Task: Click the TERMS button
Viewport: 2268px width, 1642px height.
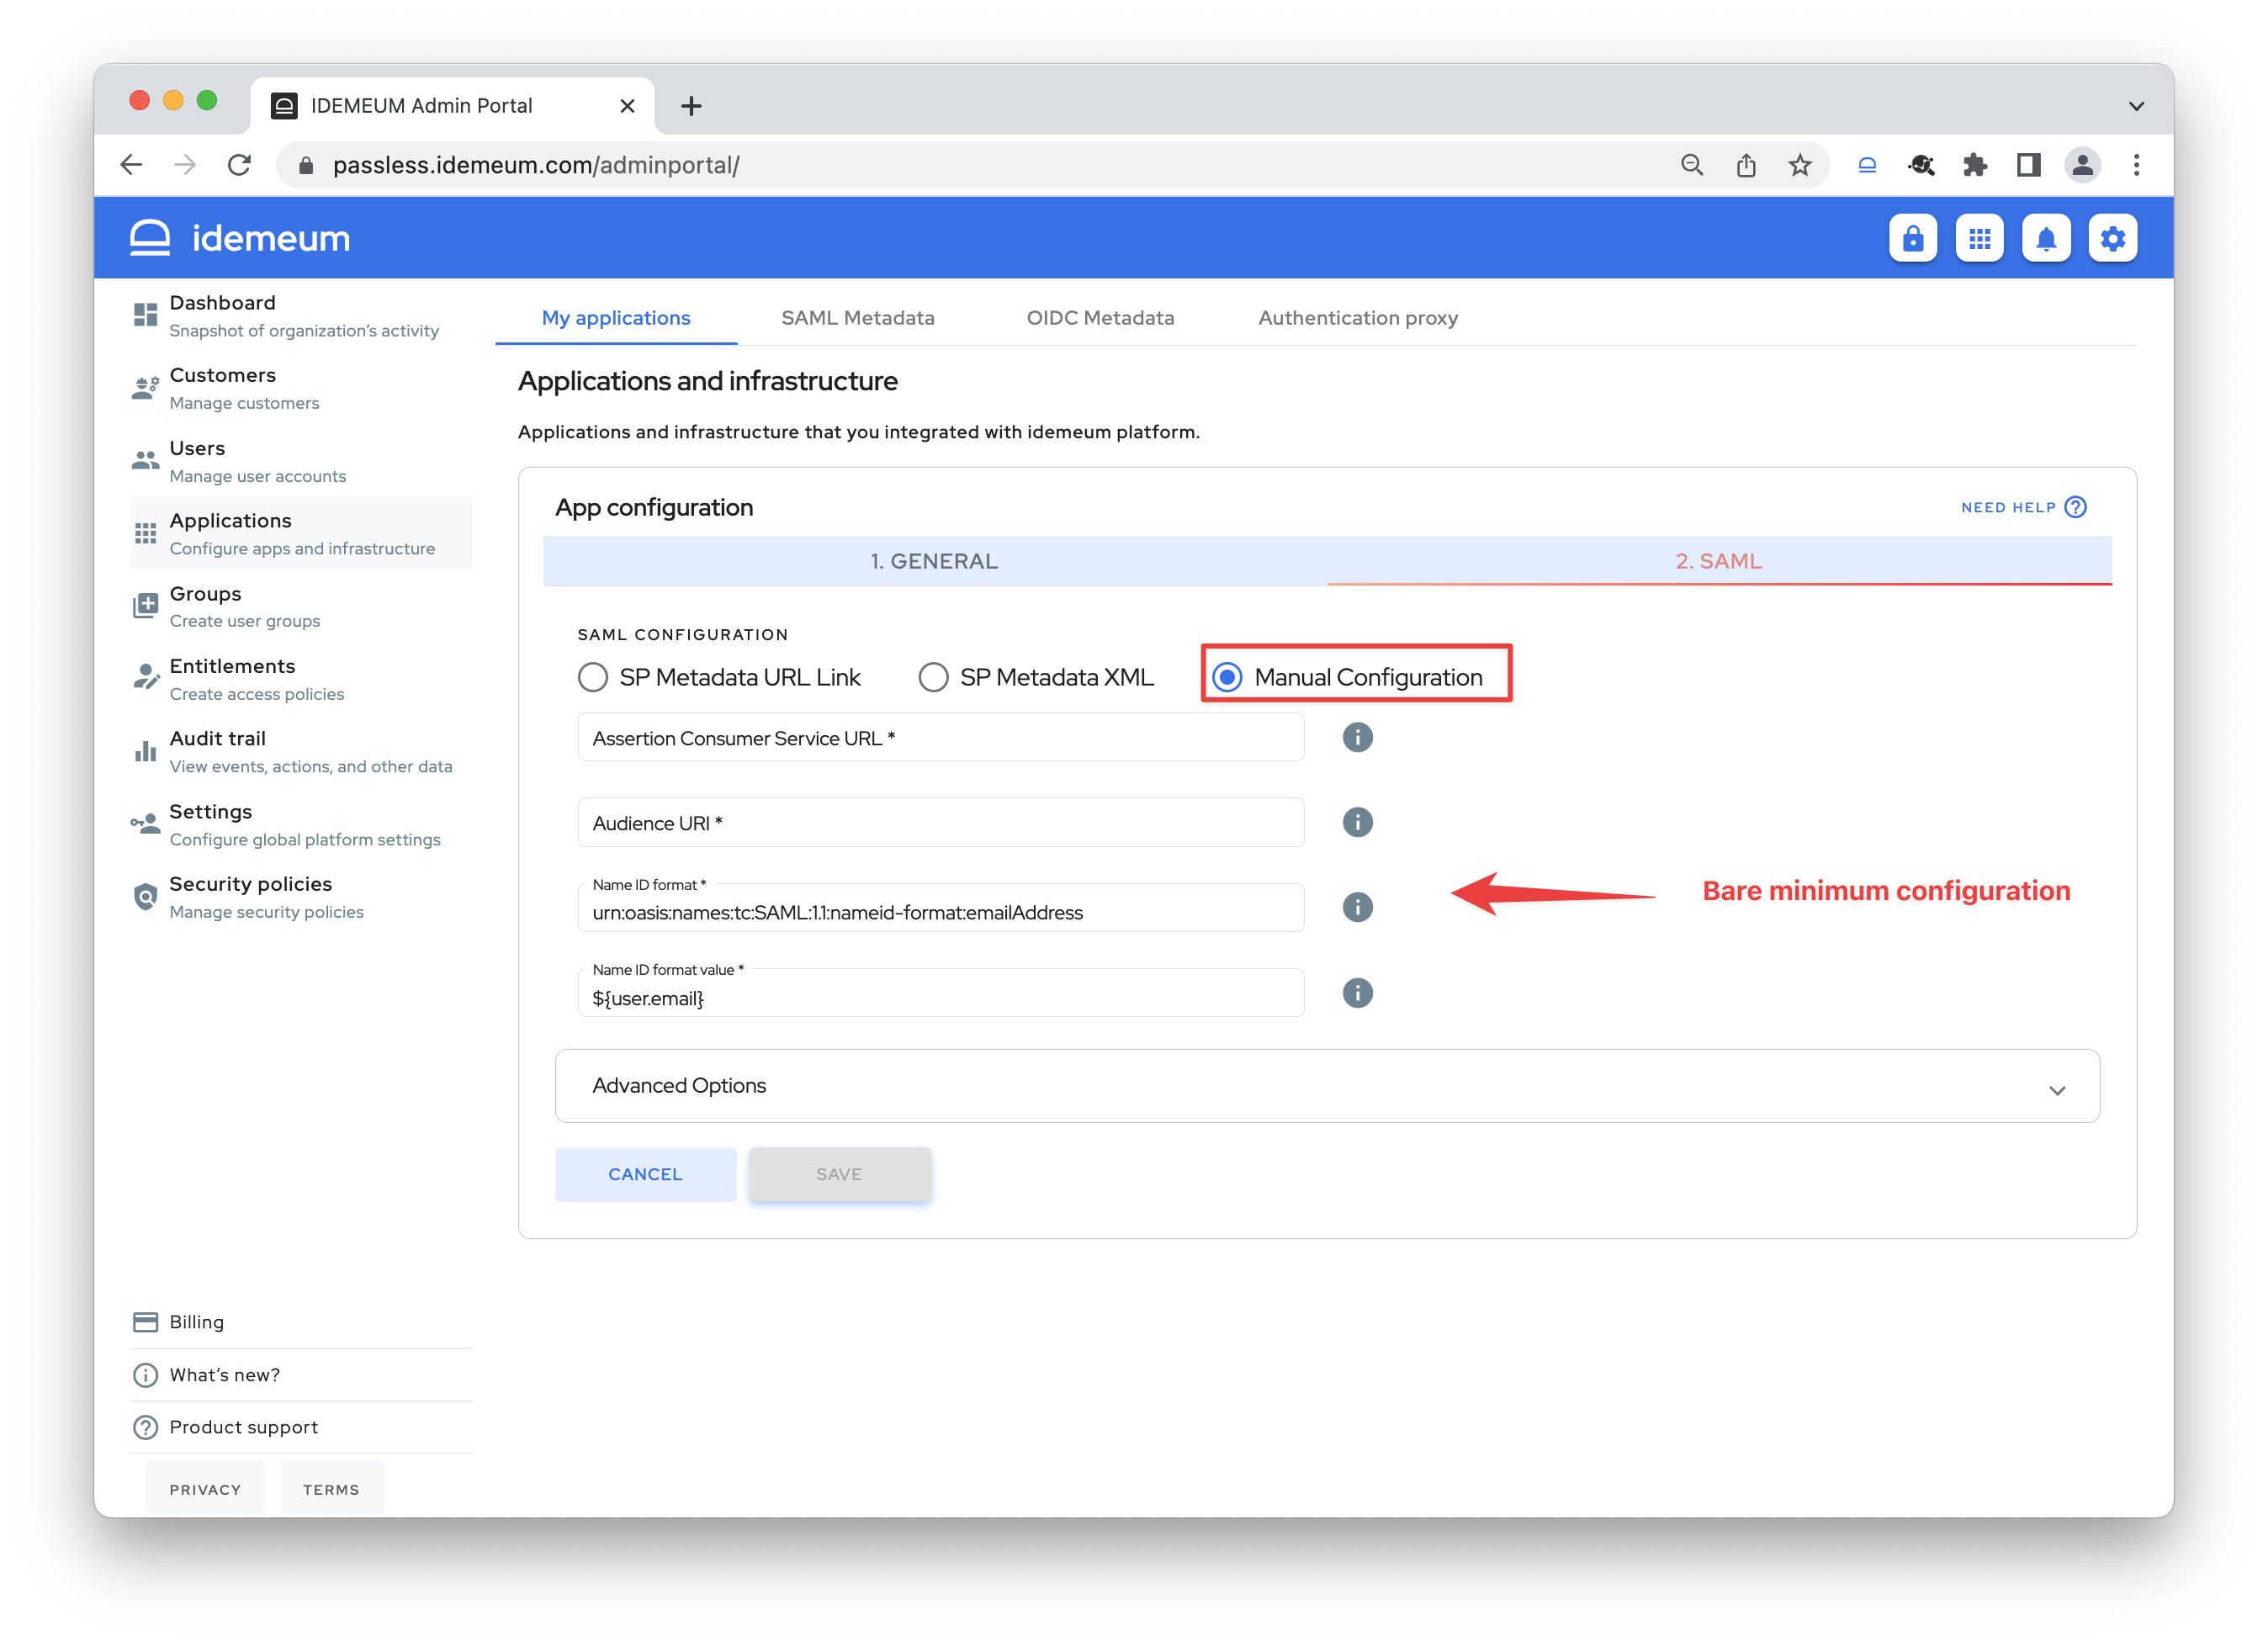Action: [331, 1489]
